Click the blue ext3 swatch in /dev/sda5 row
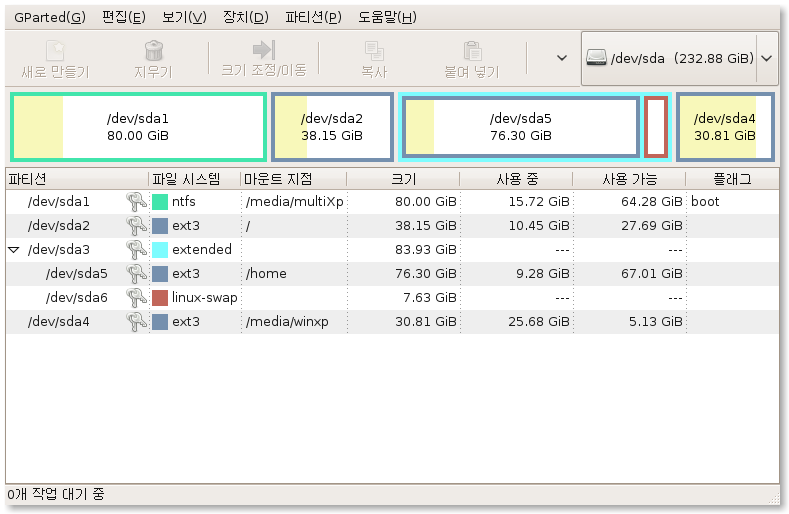This screenshot has width=789, height=514. 160,274
